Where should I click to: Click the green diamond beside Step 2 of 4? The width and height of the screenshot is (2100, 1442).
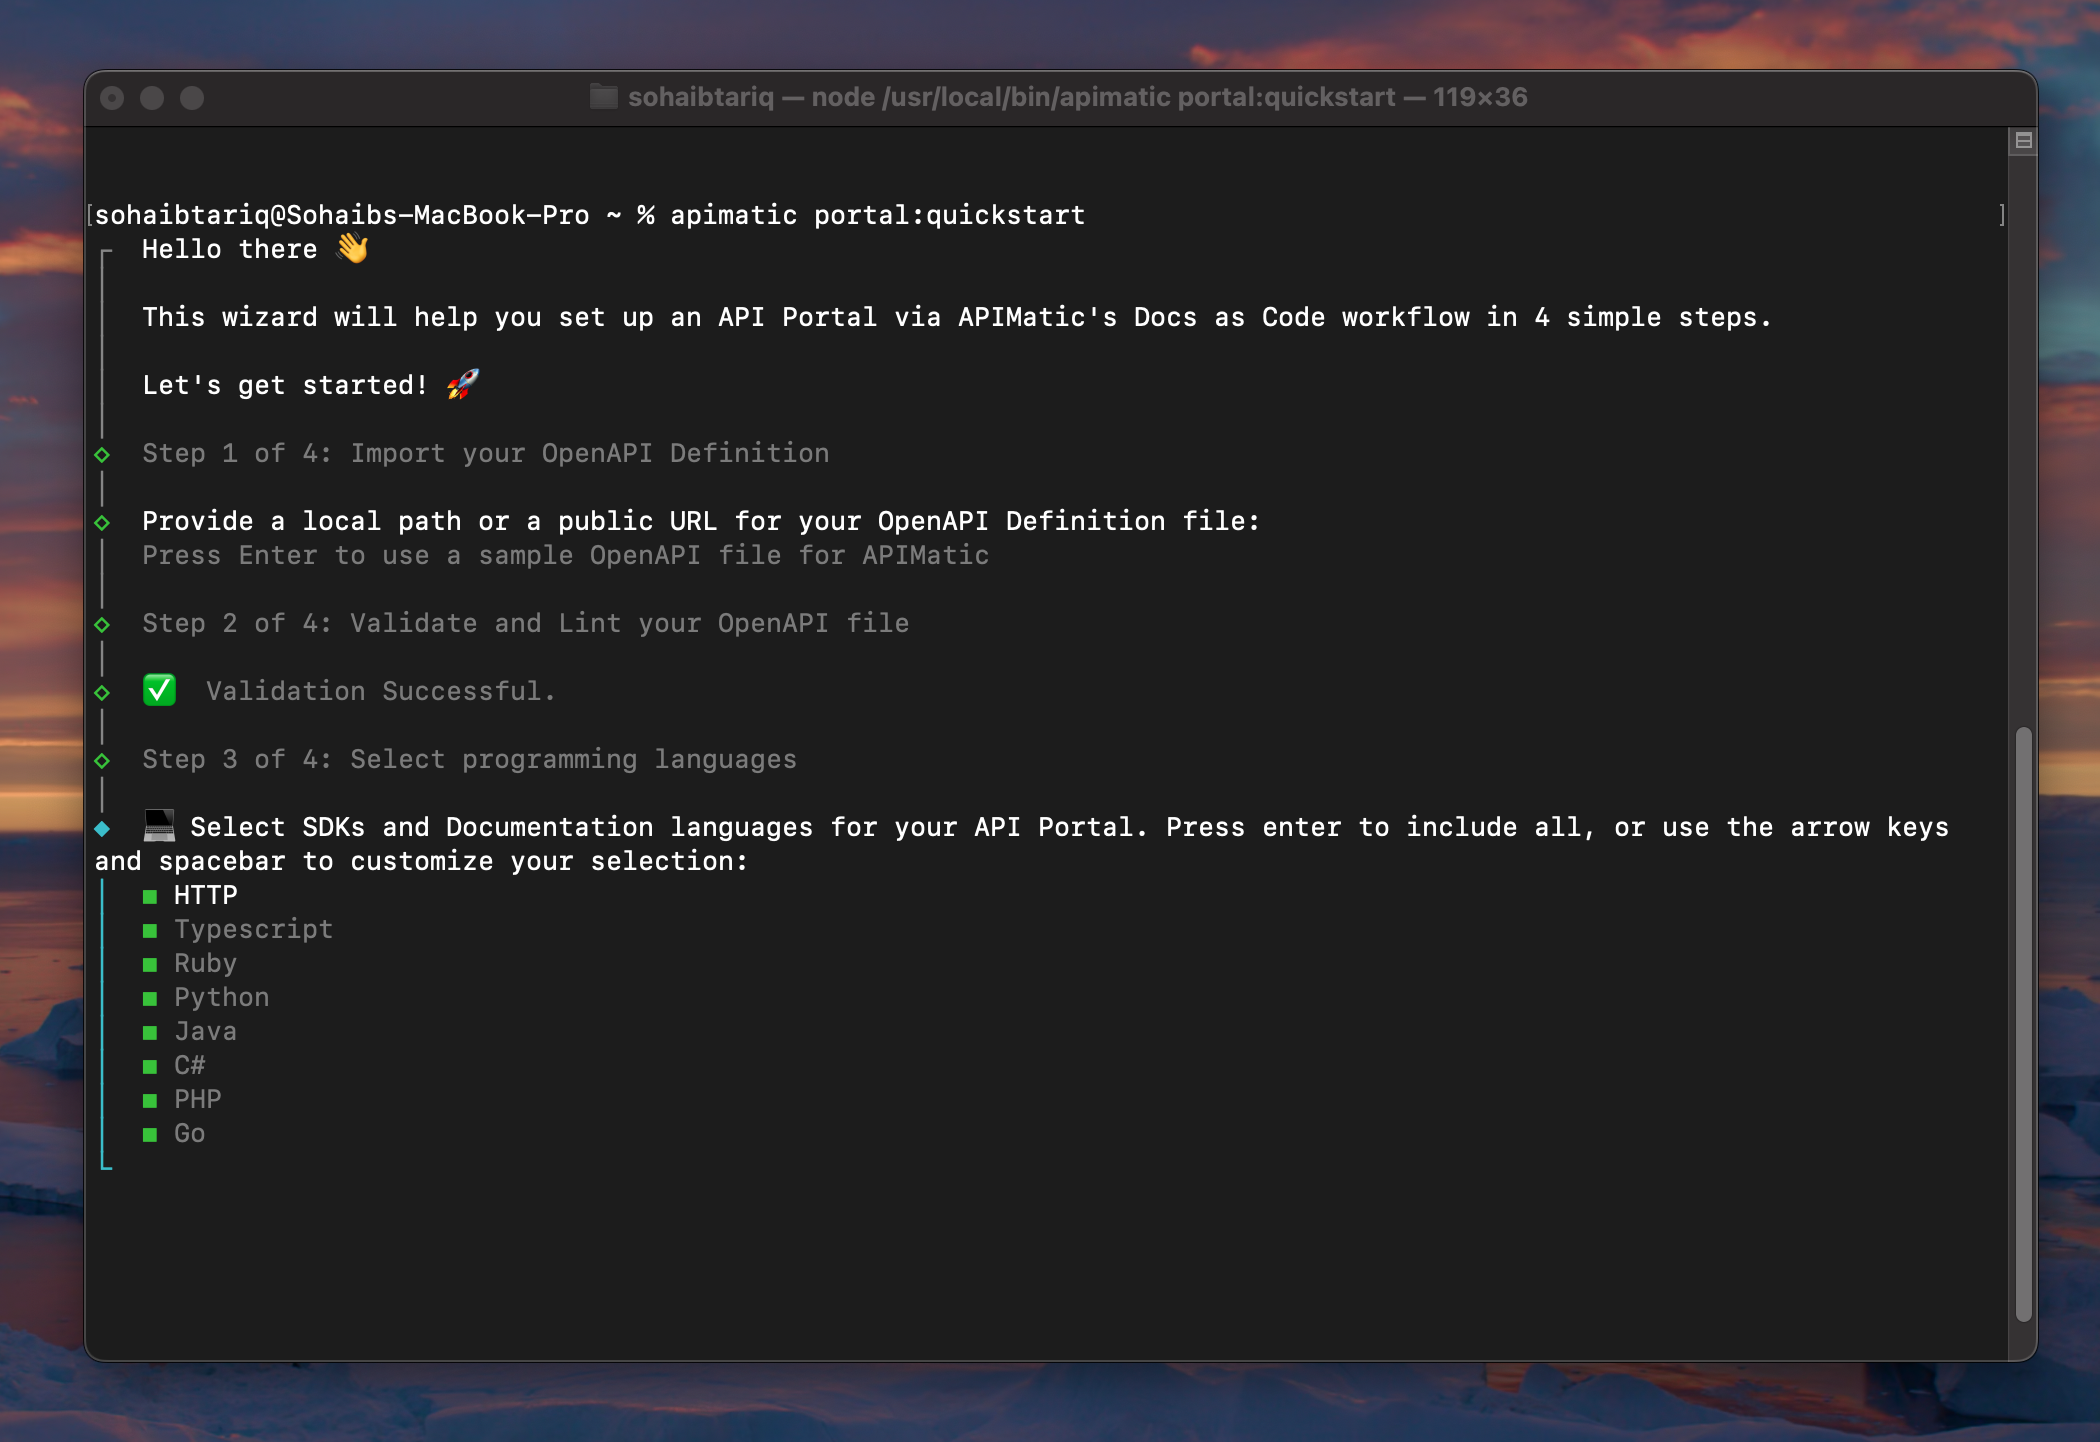tap(102, 625)
